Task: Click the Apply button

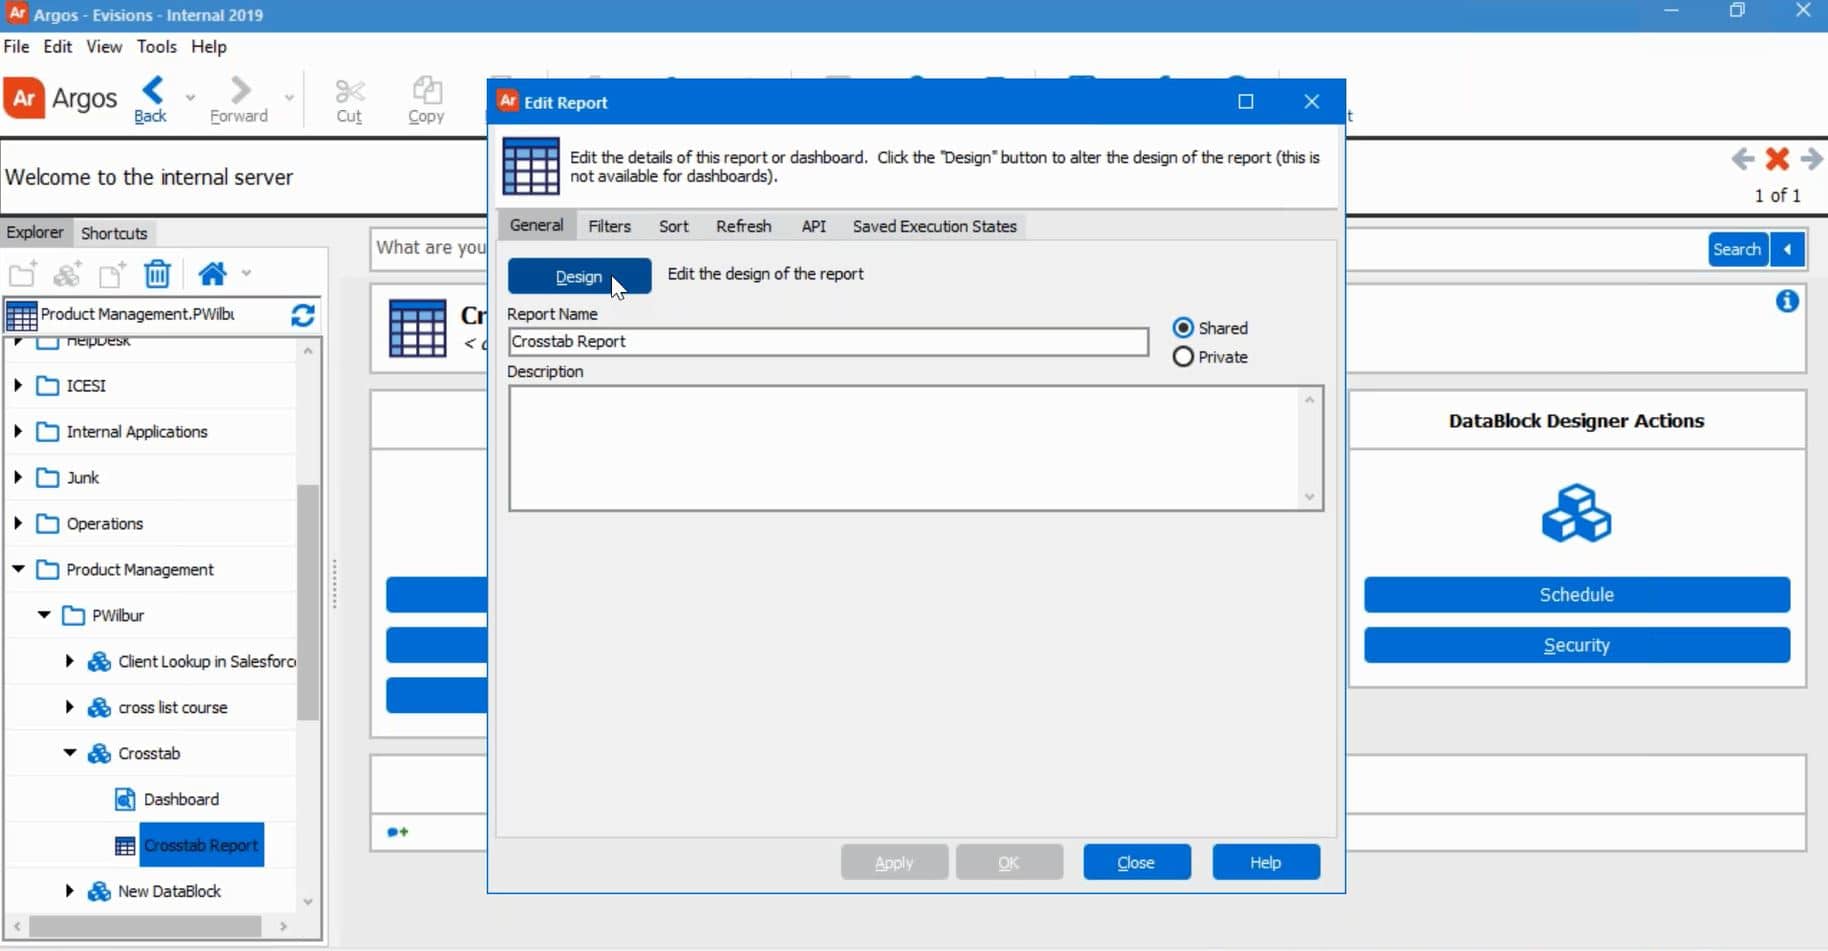Action: 893,862
